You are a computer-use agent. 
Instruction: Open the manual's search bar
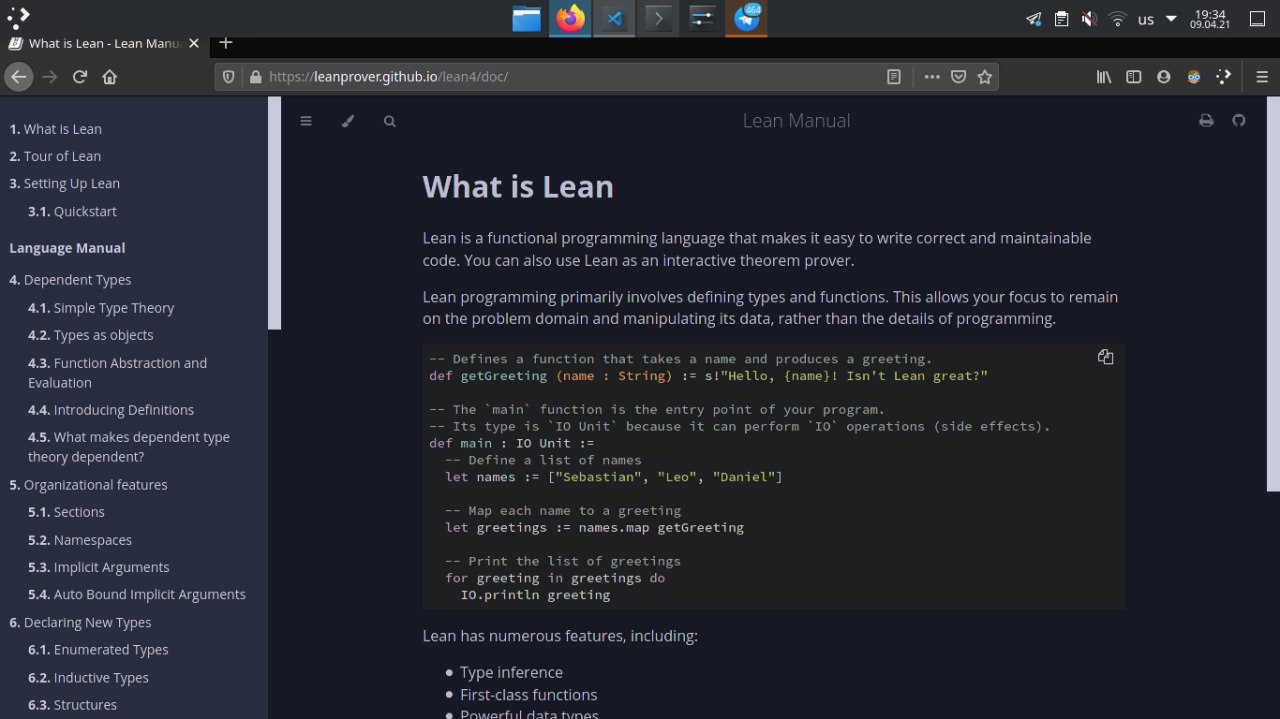(x=390, y=121)
